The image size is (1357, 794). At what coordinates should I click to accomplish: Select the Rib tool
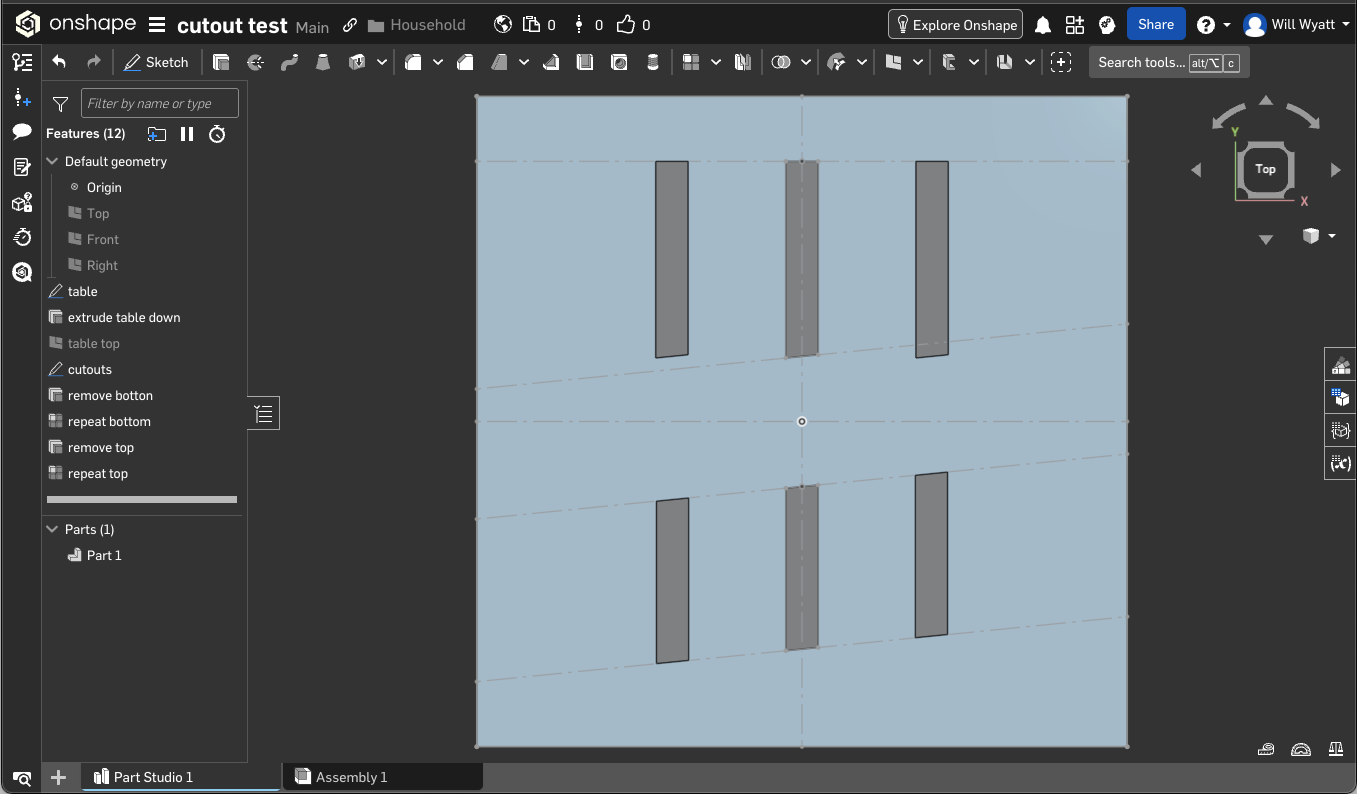point(551,62)
